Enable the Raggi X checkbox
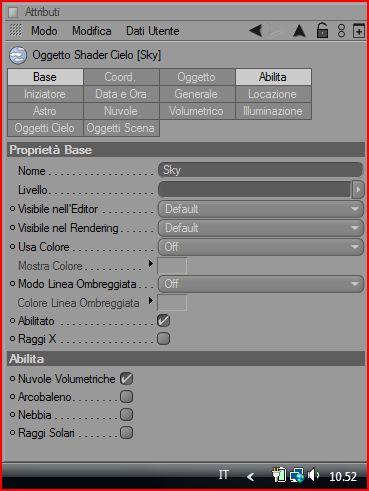This screenshot has width=369, height=491. point(163,339)
